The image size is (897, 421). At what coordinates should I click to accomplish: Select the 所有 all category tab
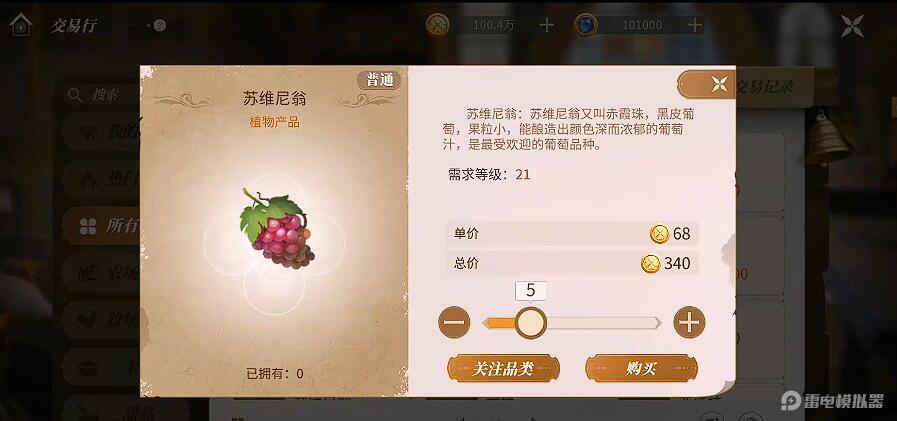(102, 226)
